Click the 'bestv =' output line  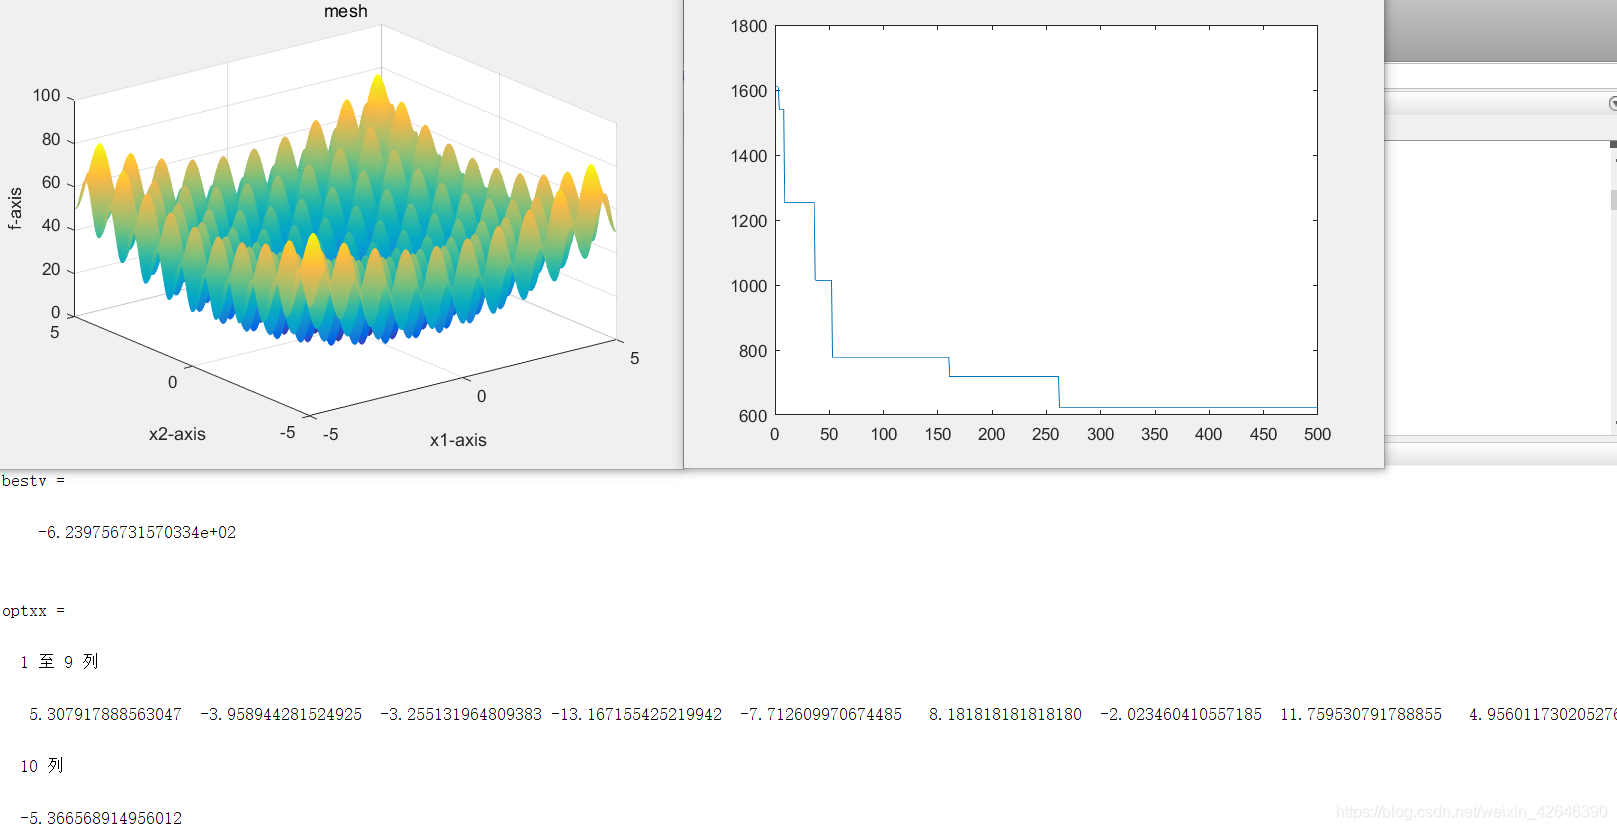click(33, 481)
